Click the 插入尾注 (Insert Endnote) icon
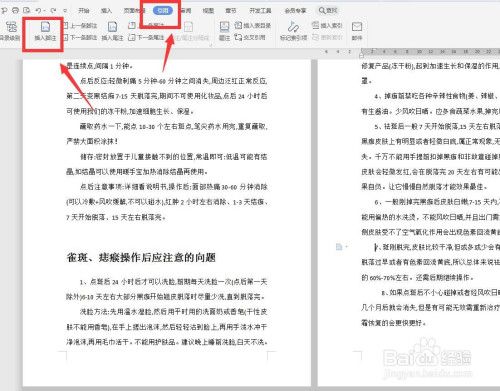This screenshot has width=500, height=391. tap(112, 27)
